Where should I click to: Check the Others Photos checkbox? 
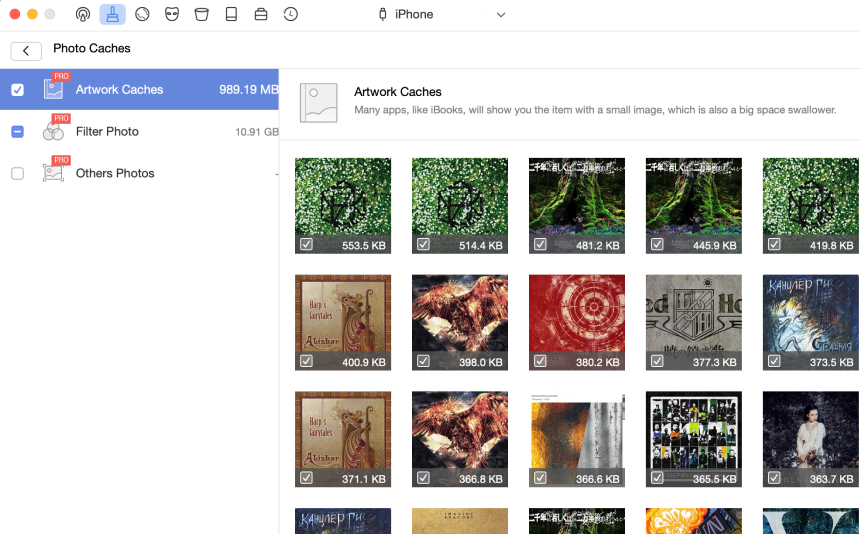(18, 174)
